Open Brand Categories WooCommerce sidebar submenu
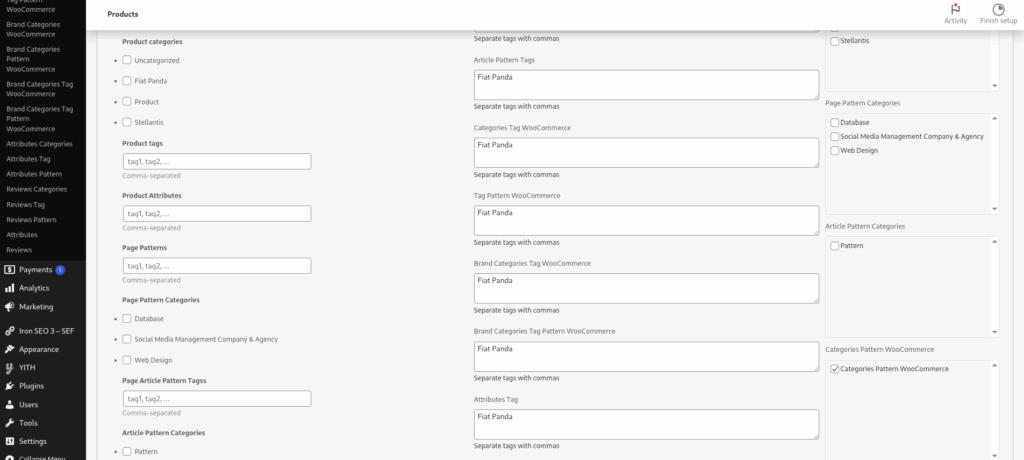Image resolution: width=1024 pixels, height=460 pixels. tap(33, 29)
